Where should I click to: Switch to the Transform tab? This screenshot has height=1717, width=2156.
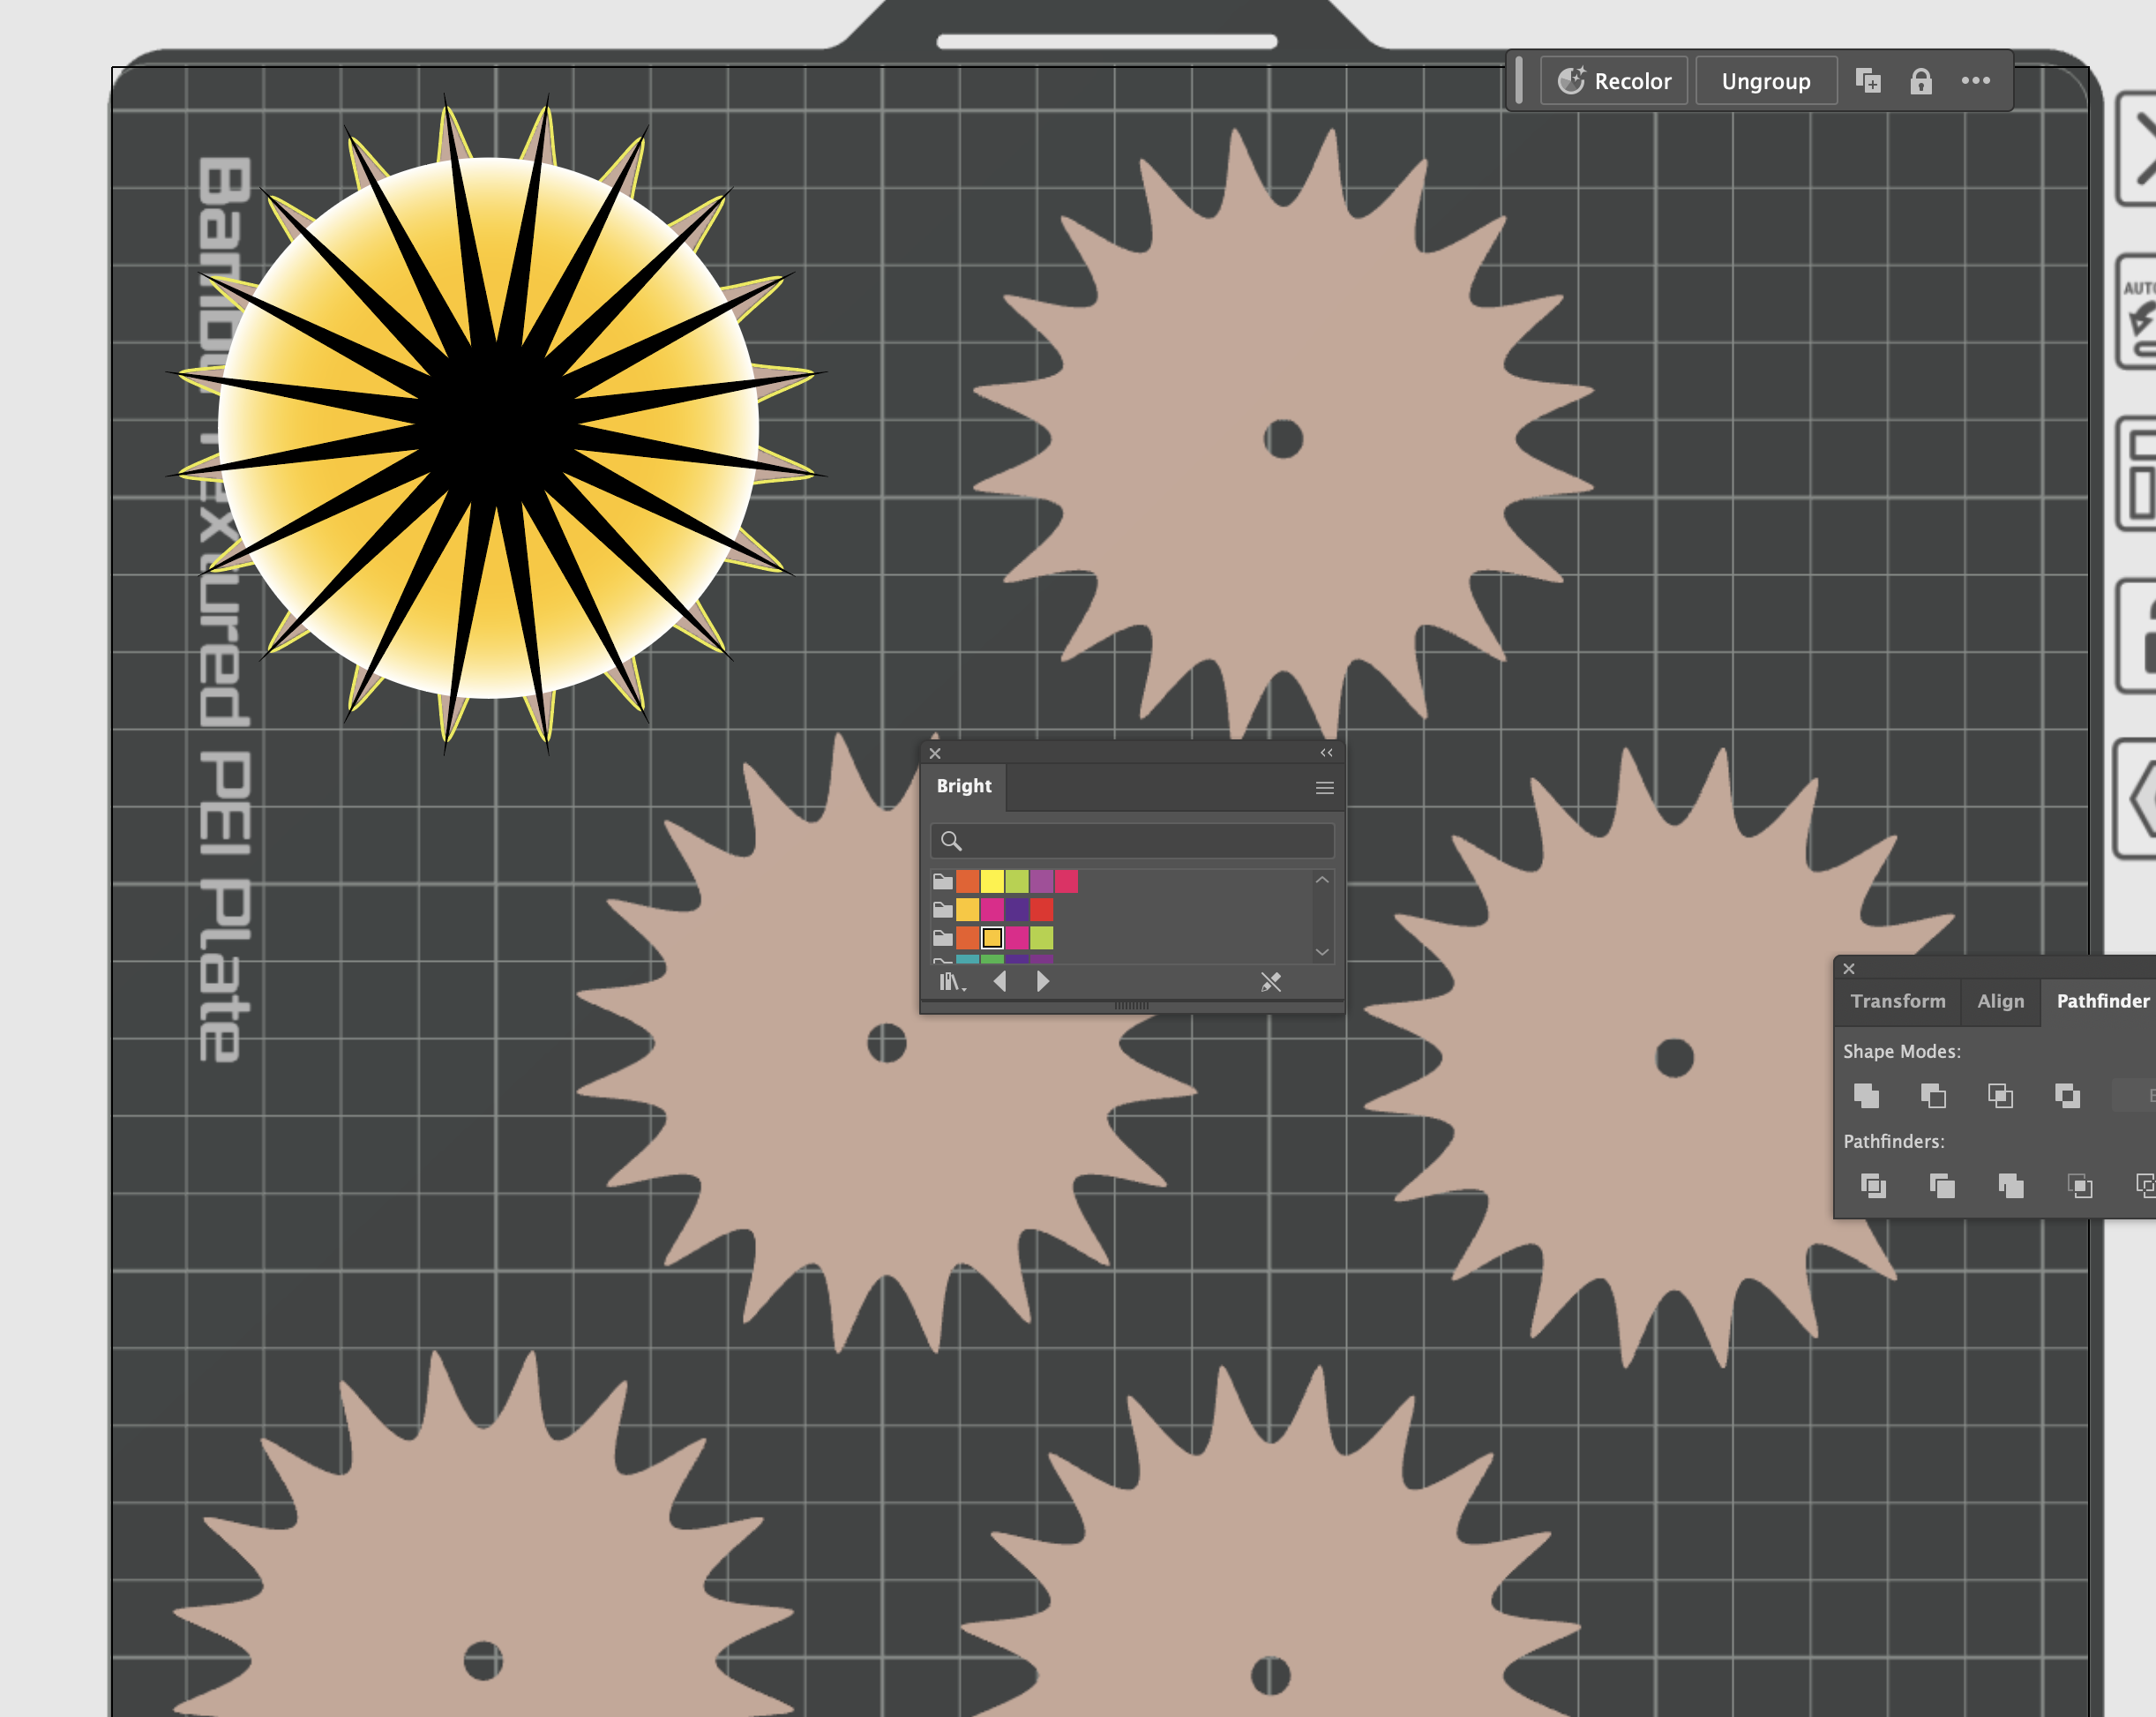(x=1897, y=1001)
